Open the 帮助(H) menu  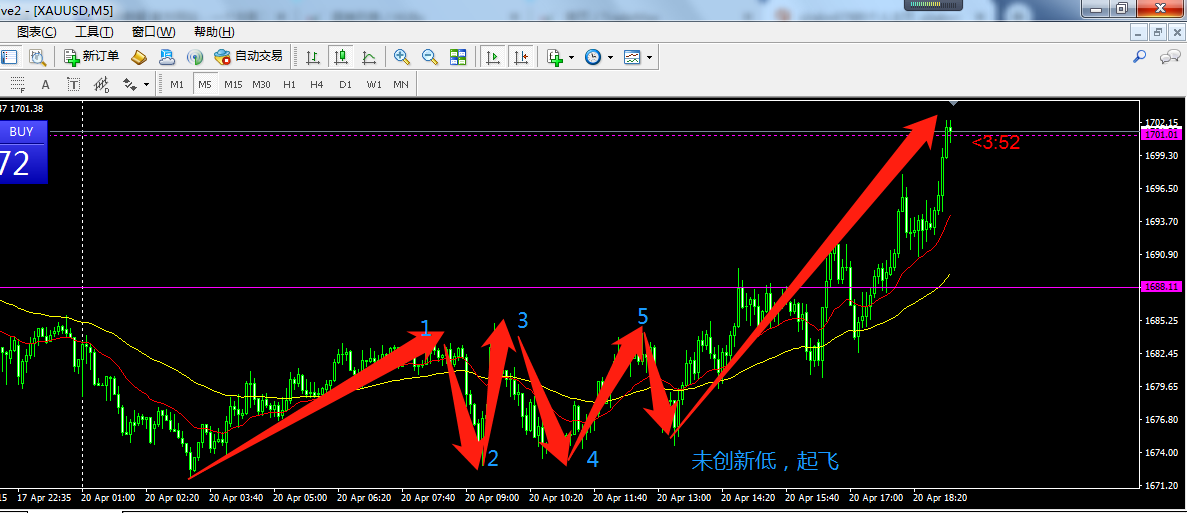click(214, 32)
